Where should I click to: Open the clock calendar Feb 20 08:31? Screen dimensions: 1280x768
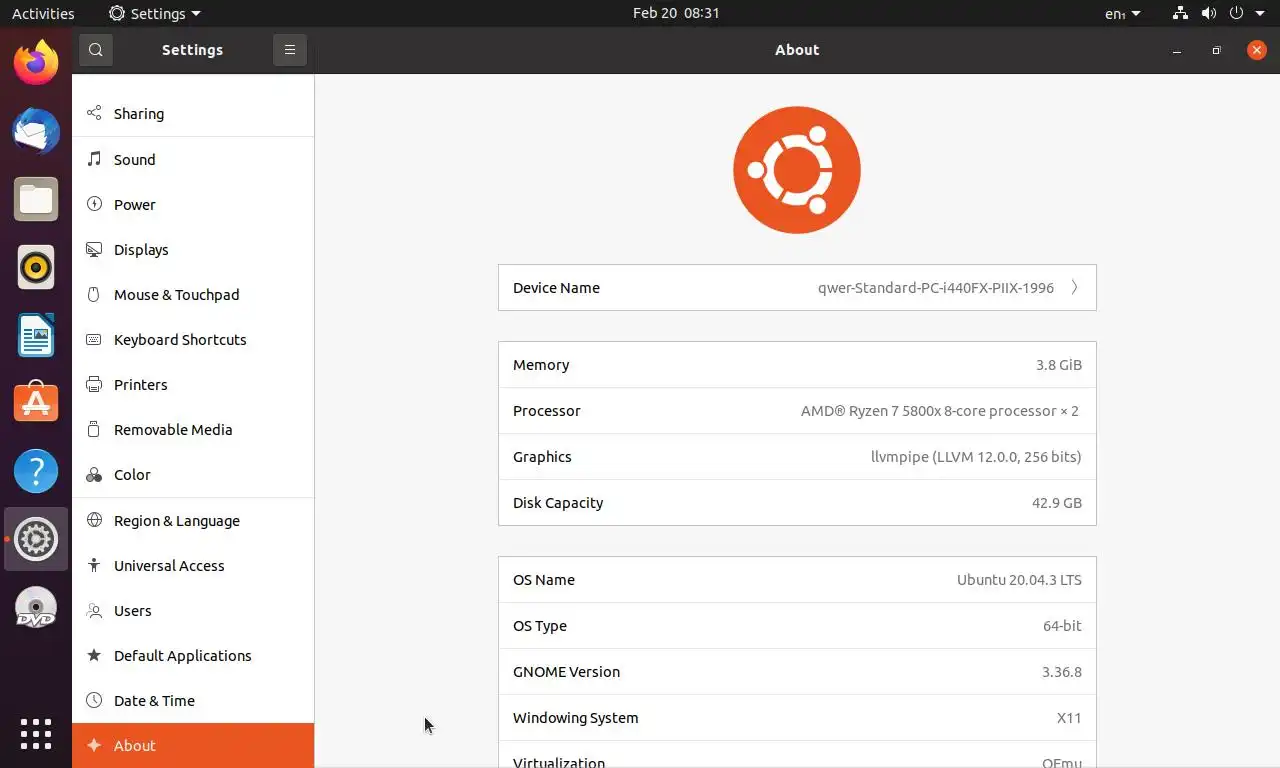(676, 13)
